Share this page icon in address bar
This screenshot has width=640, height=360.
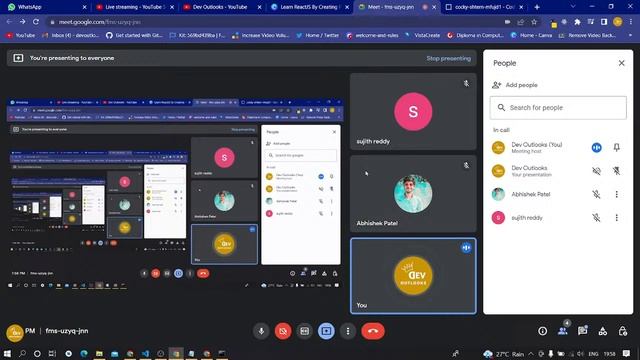pyautogui.click(x=520, y=22)
